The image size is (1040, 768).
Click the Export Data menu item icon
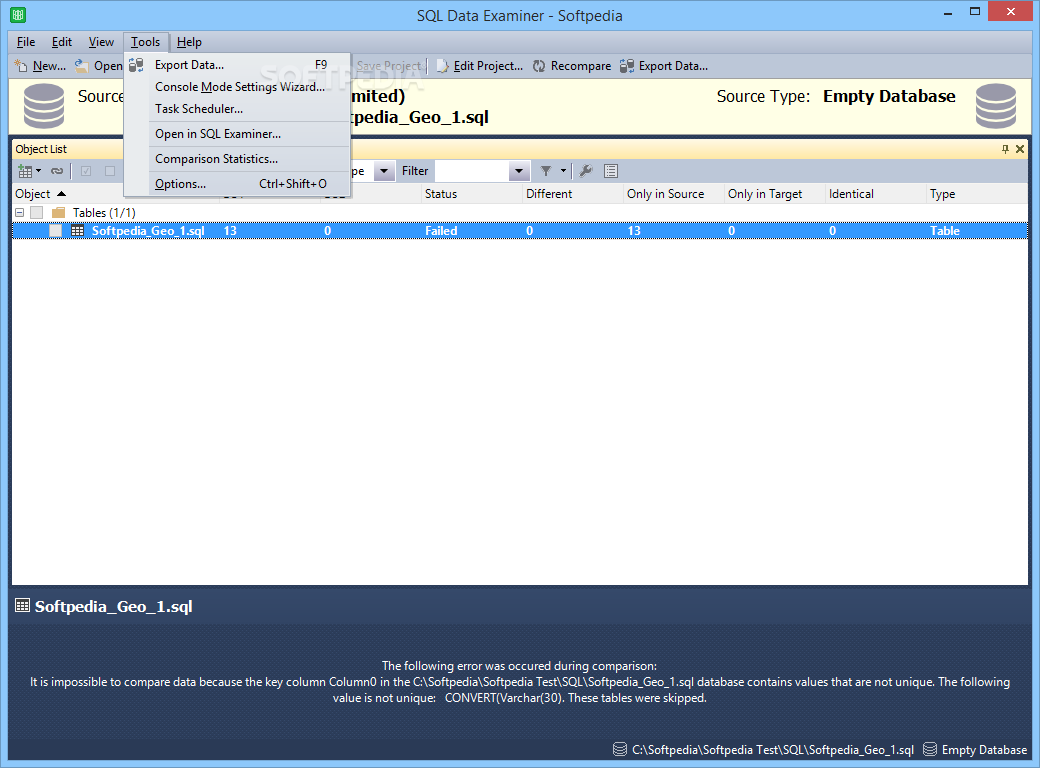point(137,65)
